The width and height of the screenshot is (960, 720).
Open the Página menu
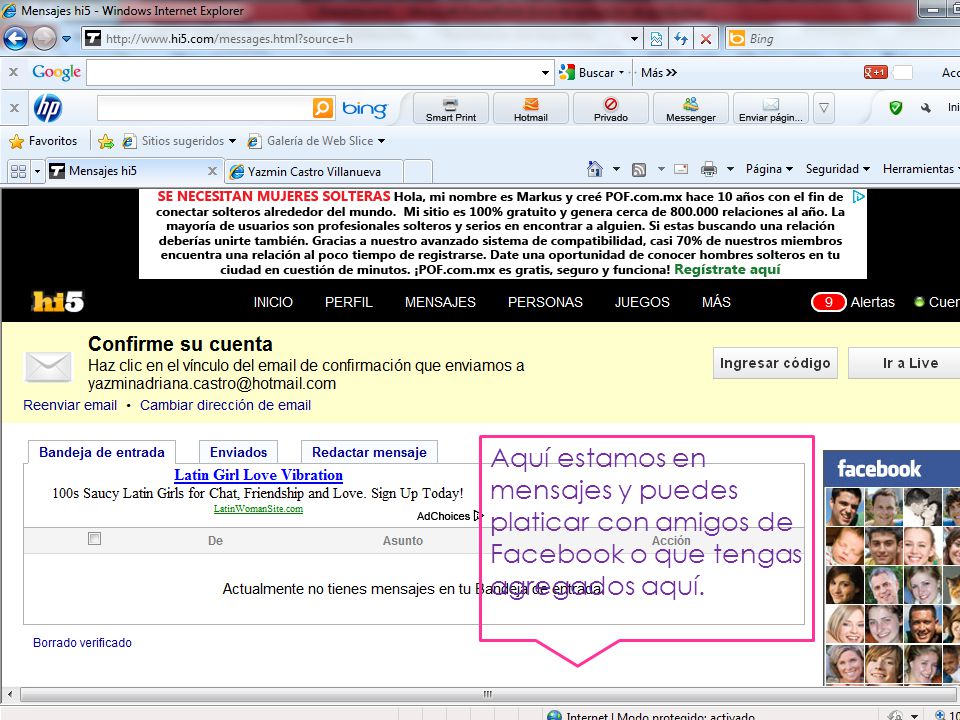click(x=769, y=169)
